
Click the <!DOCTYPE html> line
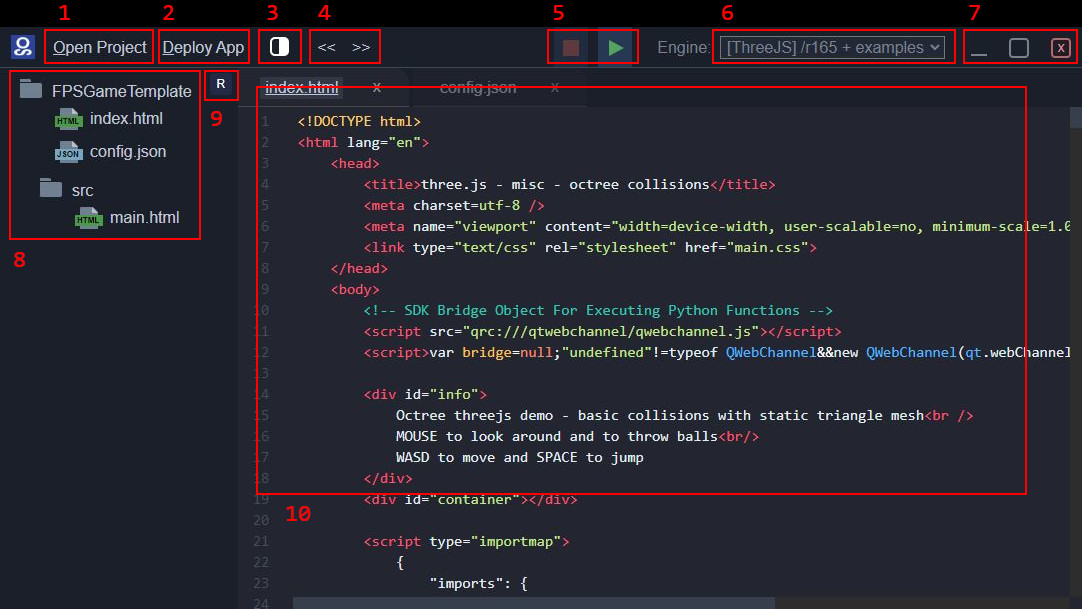pyautogui.click(x=359, y=121)
